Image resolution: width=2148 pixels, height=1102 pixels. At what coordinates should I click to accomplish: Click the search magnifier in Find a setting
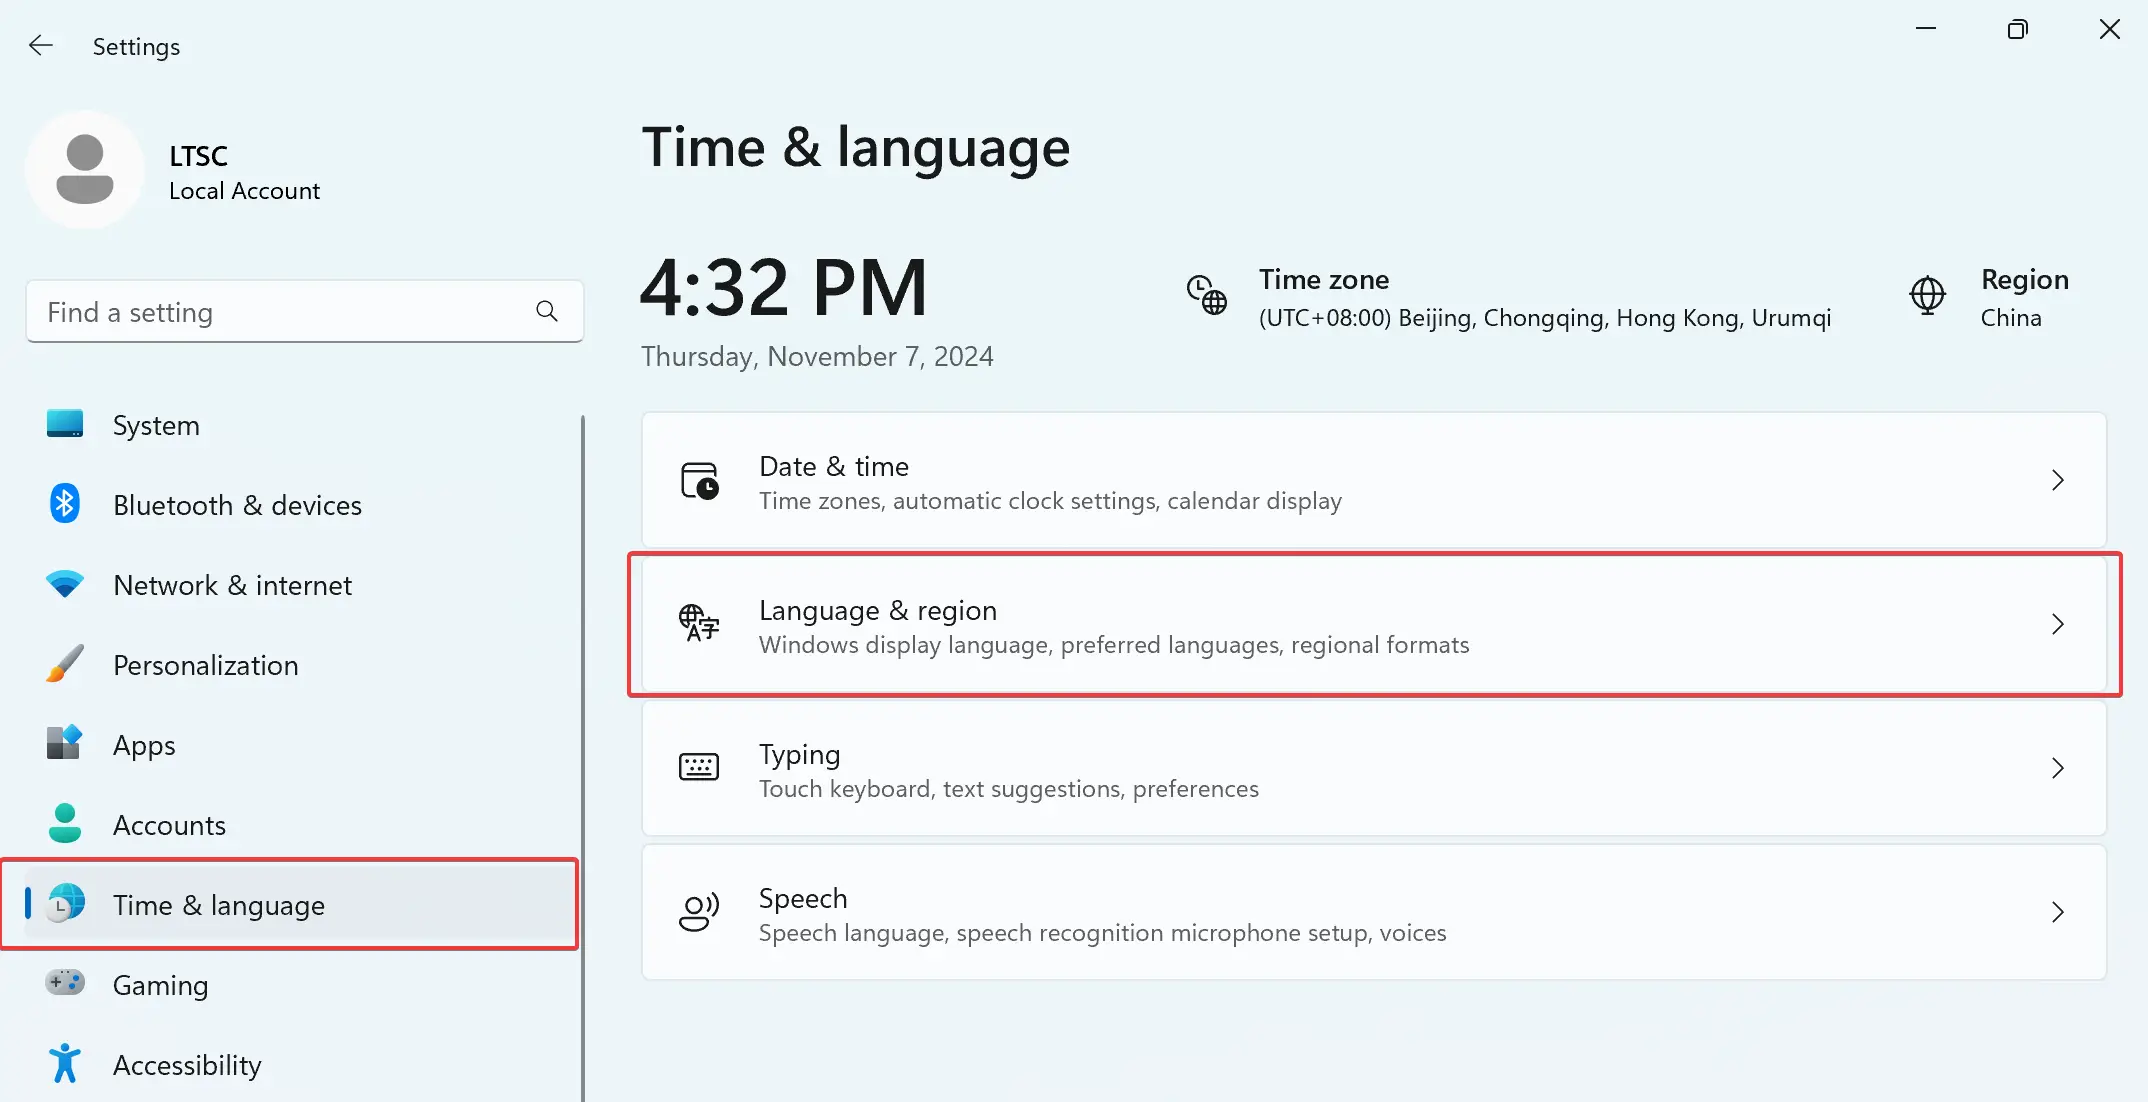point(547,311)
